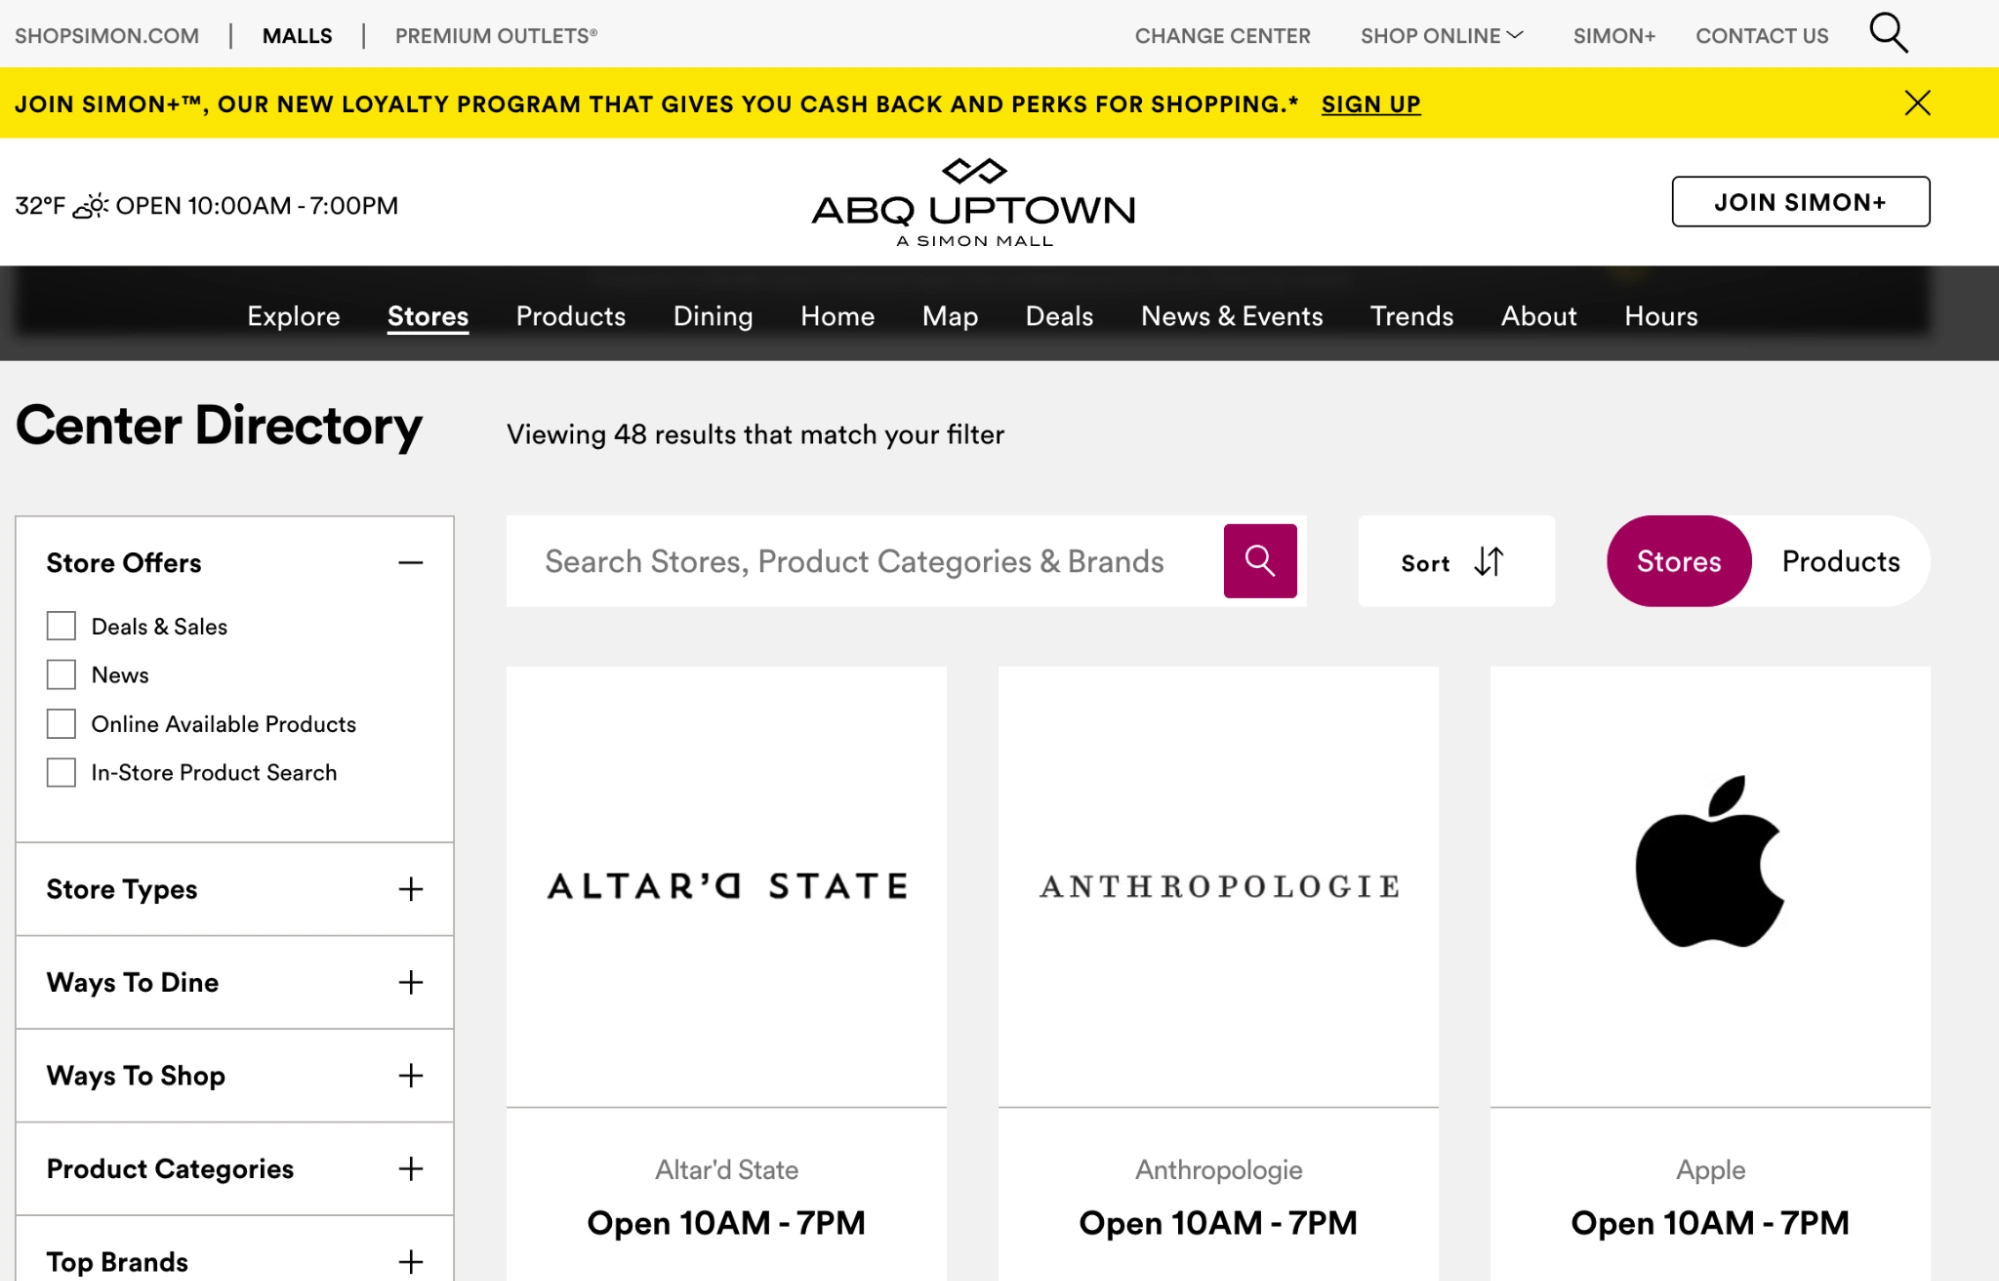The image size is (1999, 1281).
Task: Check the News filter checkbox
Action: coord(61,673)
